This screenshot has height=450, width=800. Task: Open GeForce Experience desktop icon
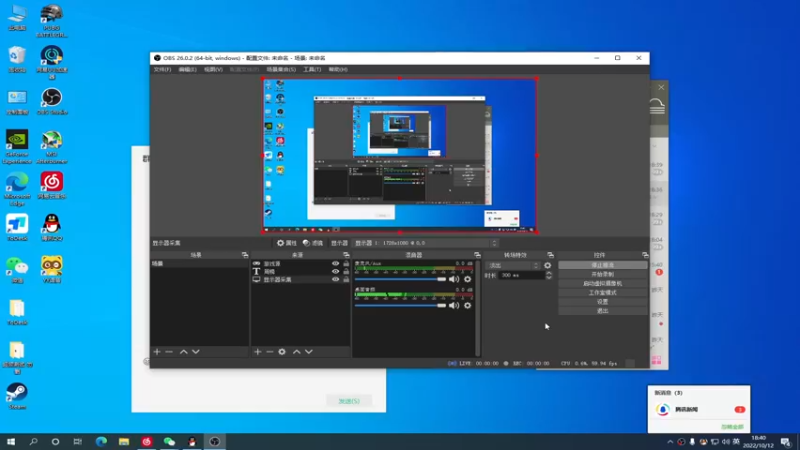17,147
